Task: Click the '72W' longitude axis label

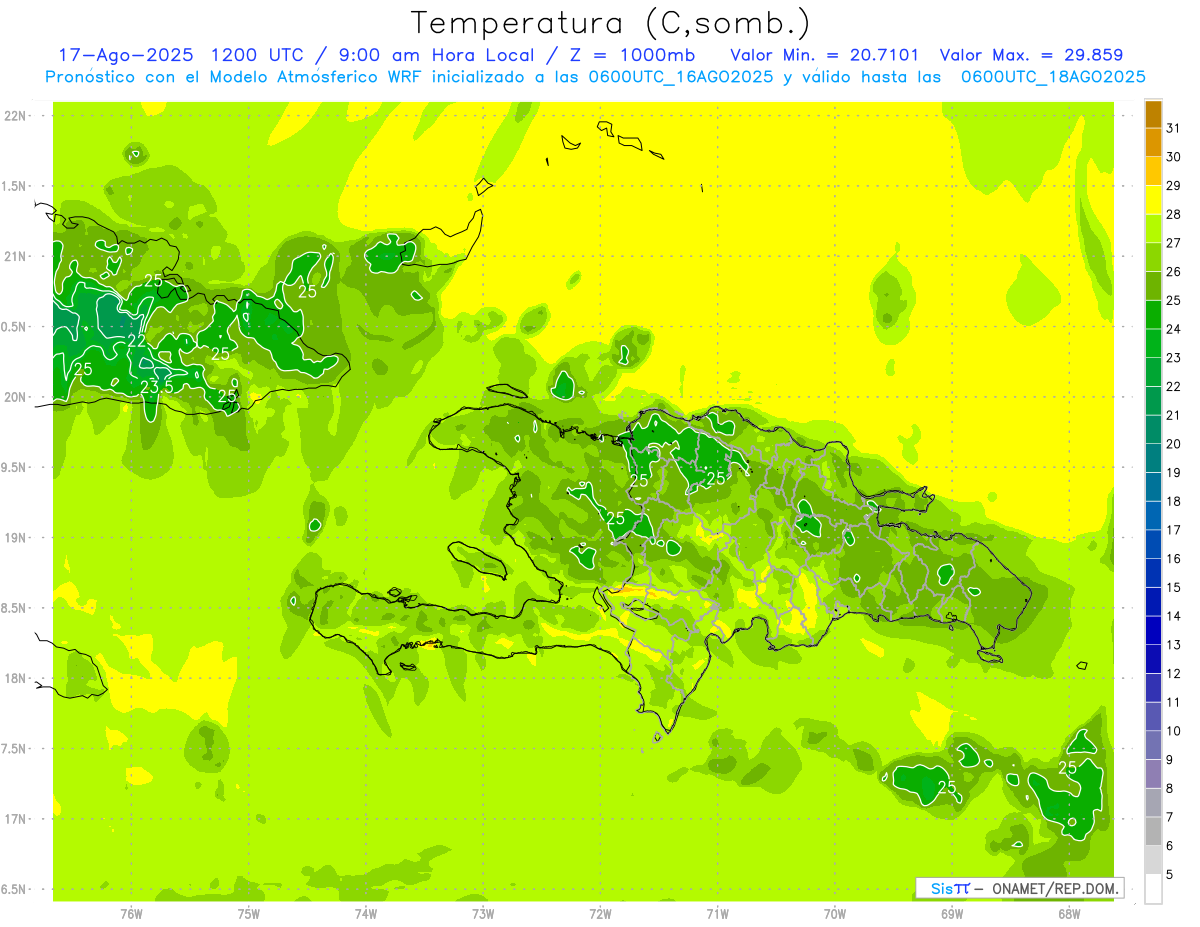Action: point(600,914)
